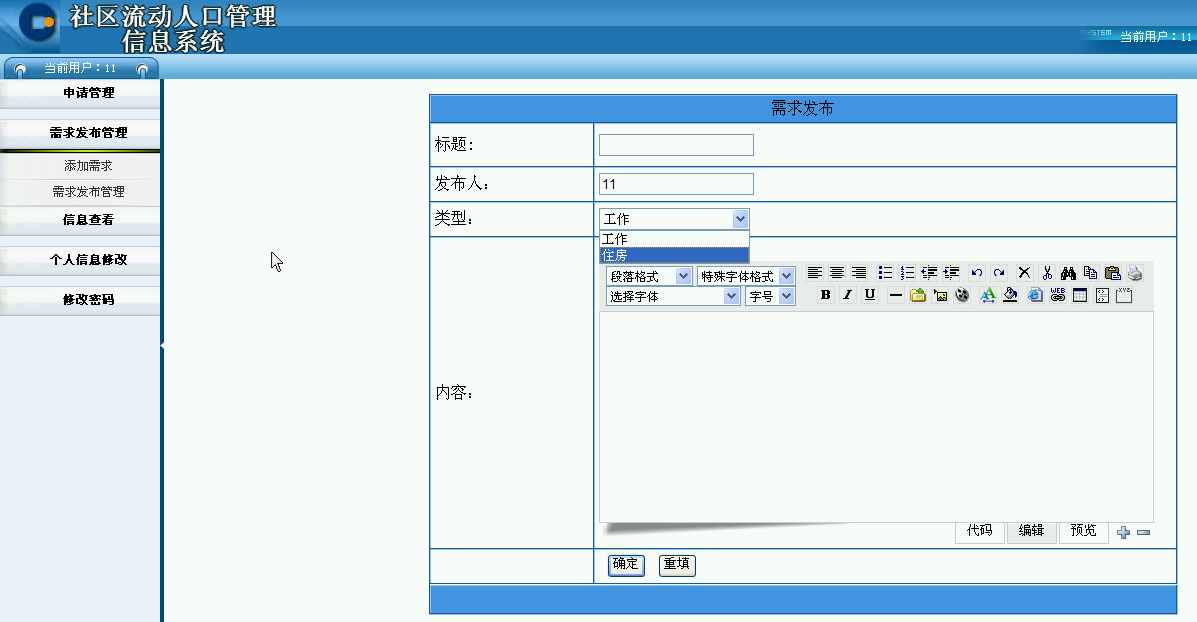Click the 需求发布 form title
This screenshot has height=622, width=1197.
802,108
